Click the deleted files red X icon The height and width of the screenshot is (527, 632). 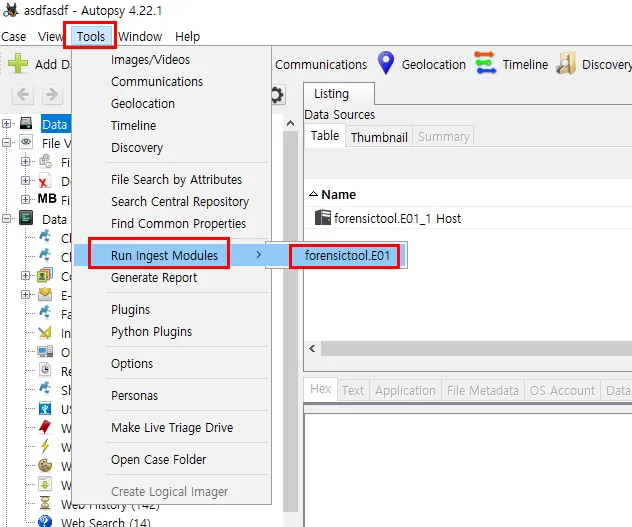coord(44,181)
